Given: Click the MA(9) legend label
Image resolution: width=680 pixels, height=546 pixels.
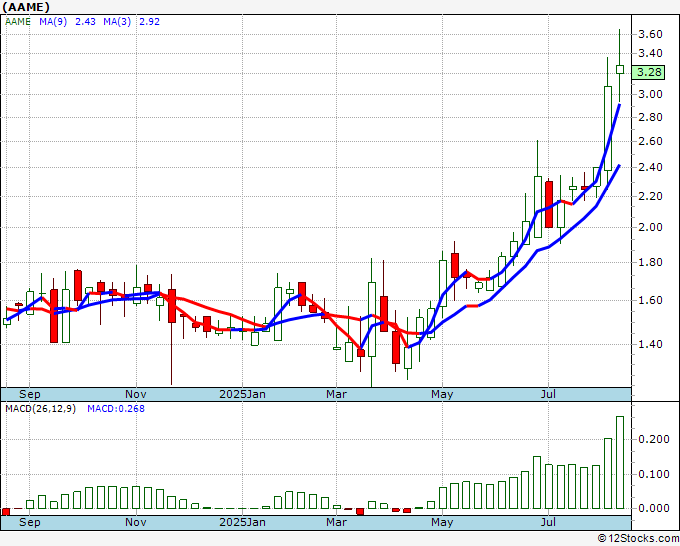Looking at the screenshot, I should tap(53, 22).
